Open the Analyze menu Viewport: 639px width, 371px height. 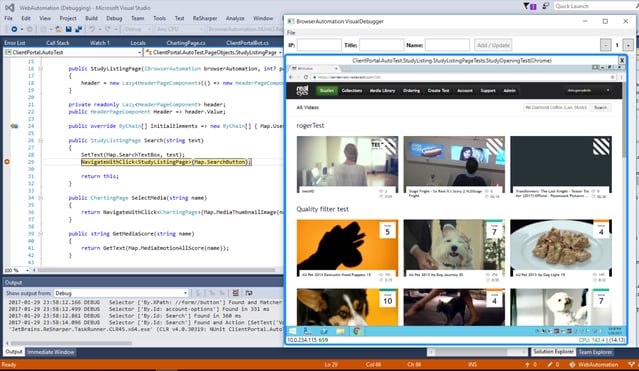[x=235, y=18]
